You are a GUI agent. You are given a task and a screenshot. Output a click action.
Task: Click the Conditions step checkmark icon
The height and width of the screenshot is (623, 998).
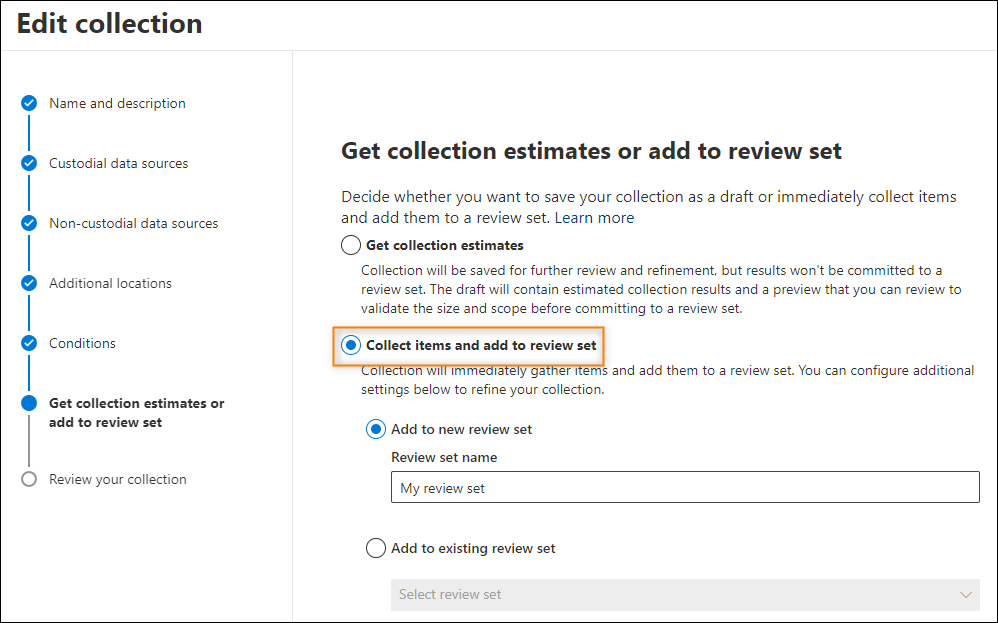coord(29,343)
